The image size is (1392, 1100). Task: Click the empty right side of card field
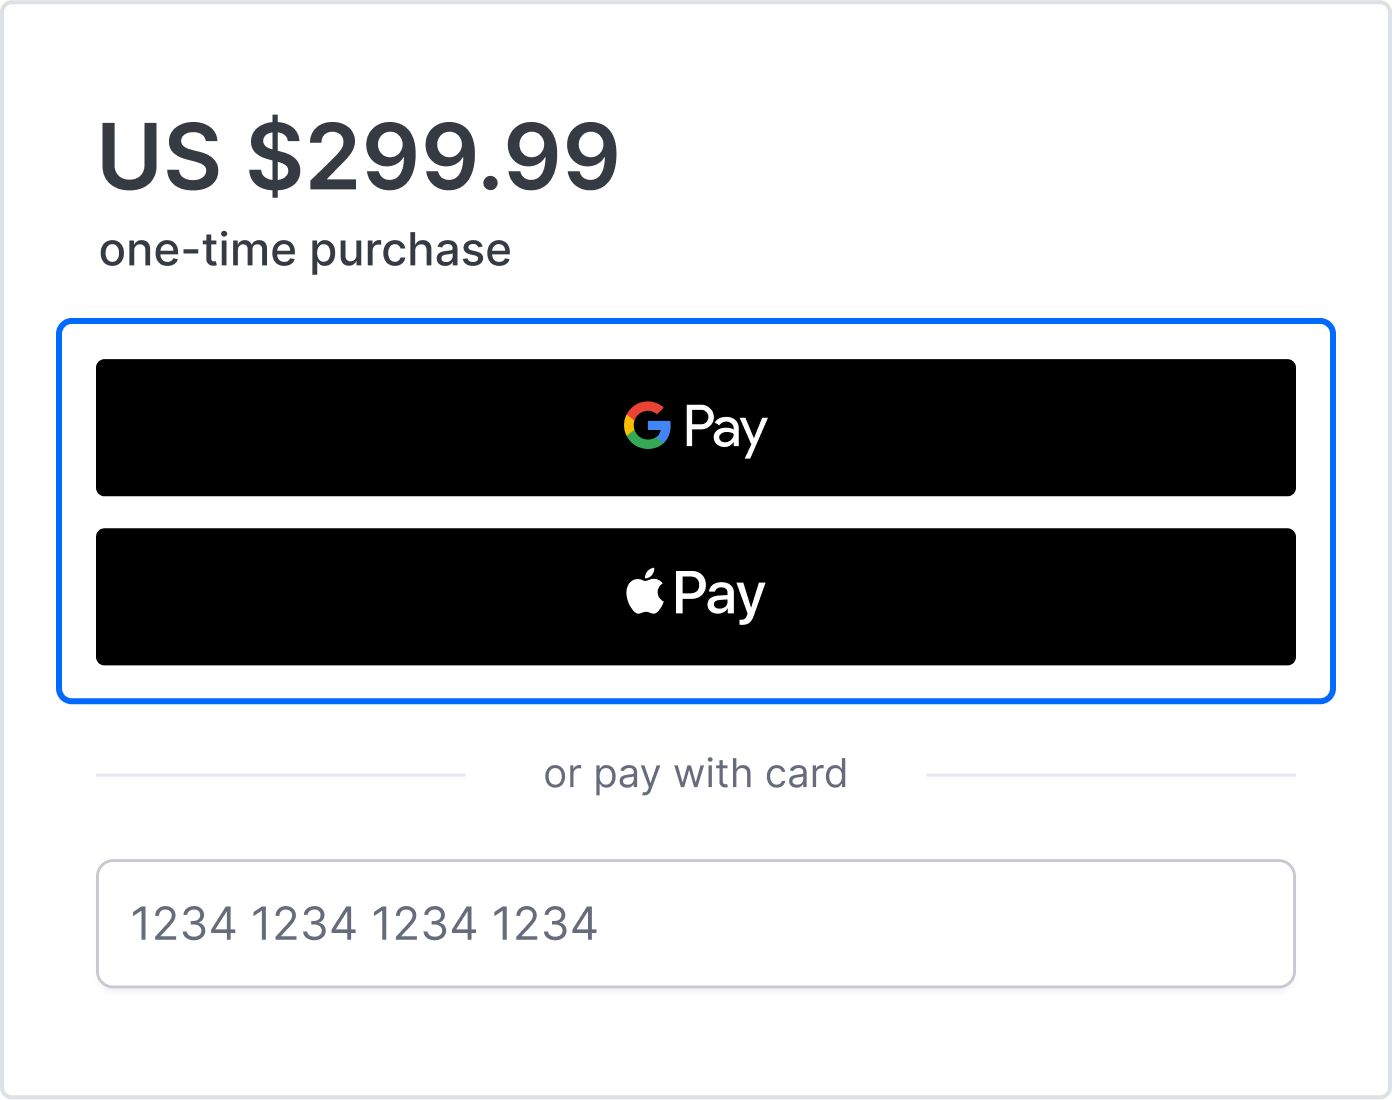point(950,924)
